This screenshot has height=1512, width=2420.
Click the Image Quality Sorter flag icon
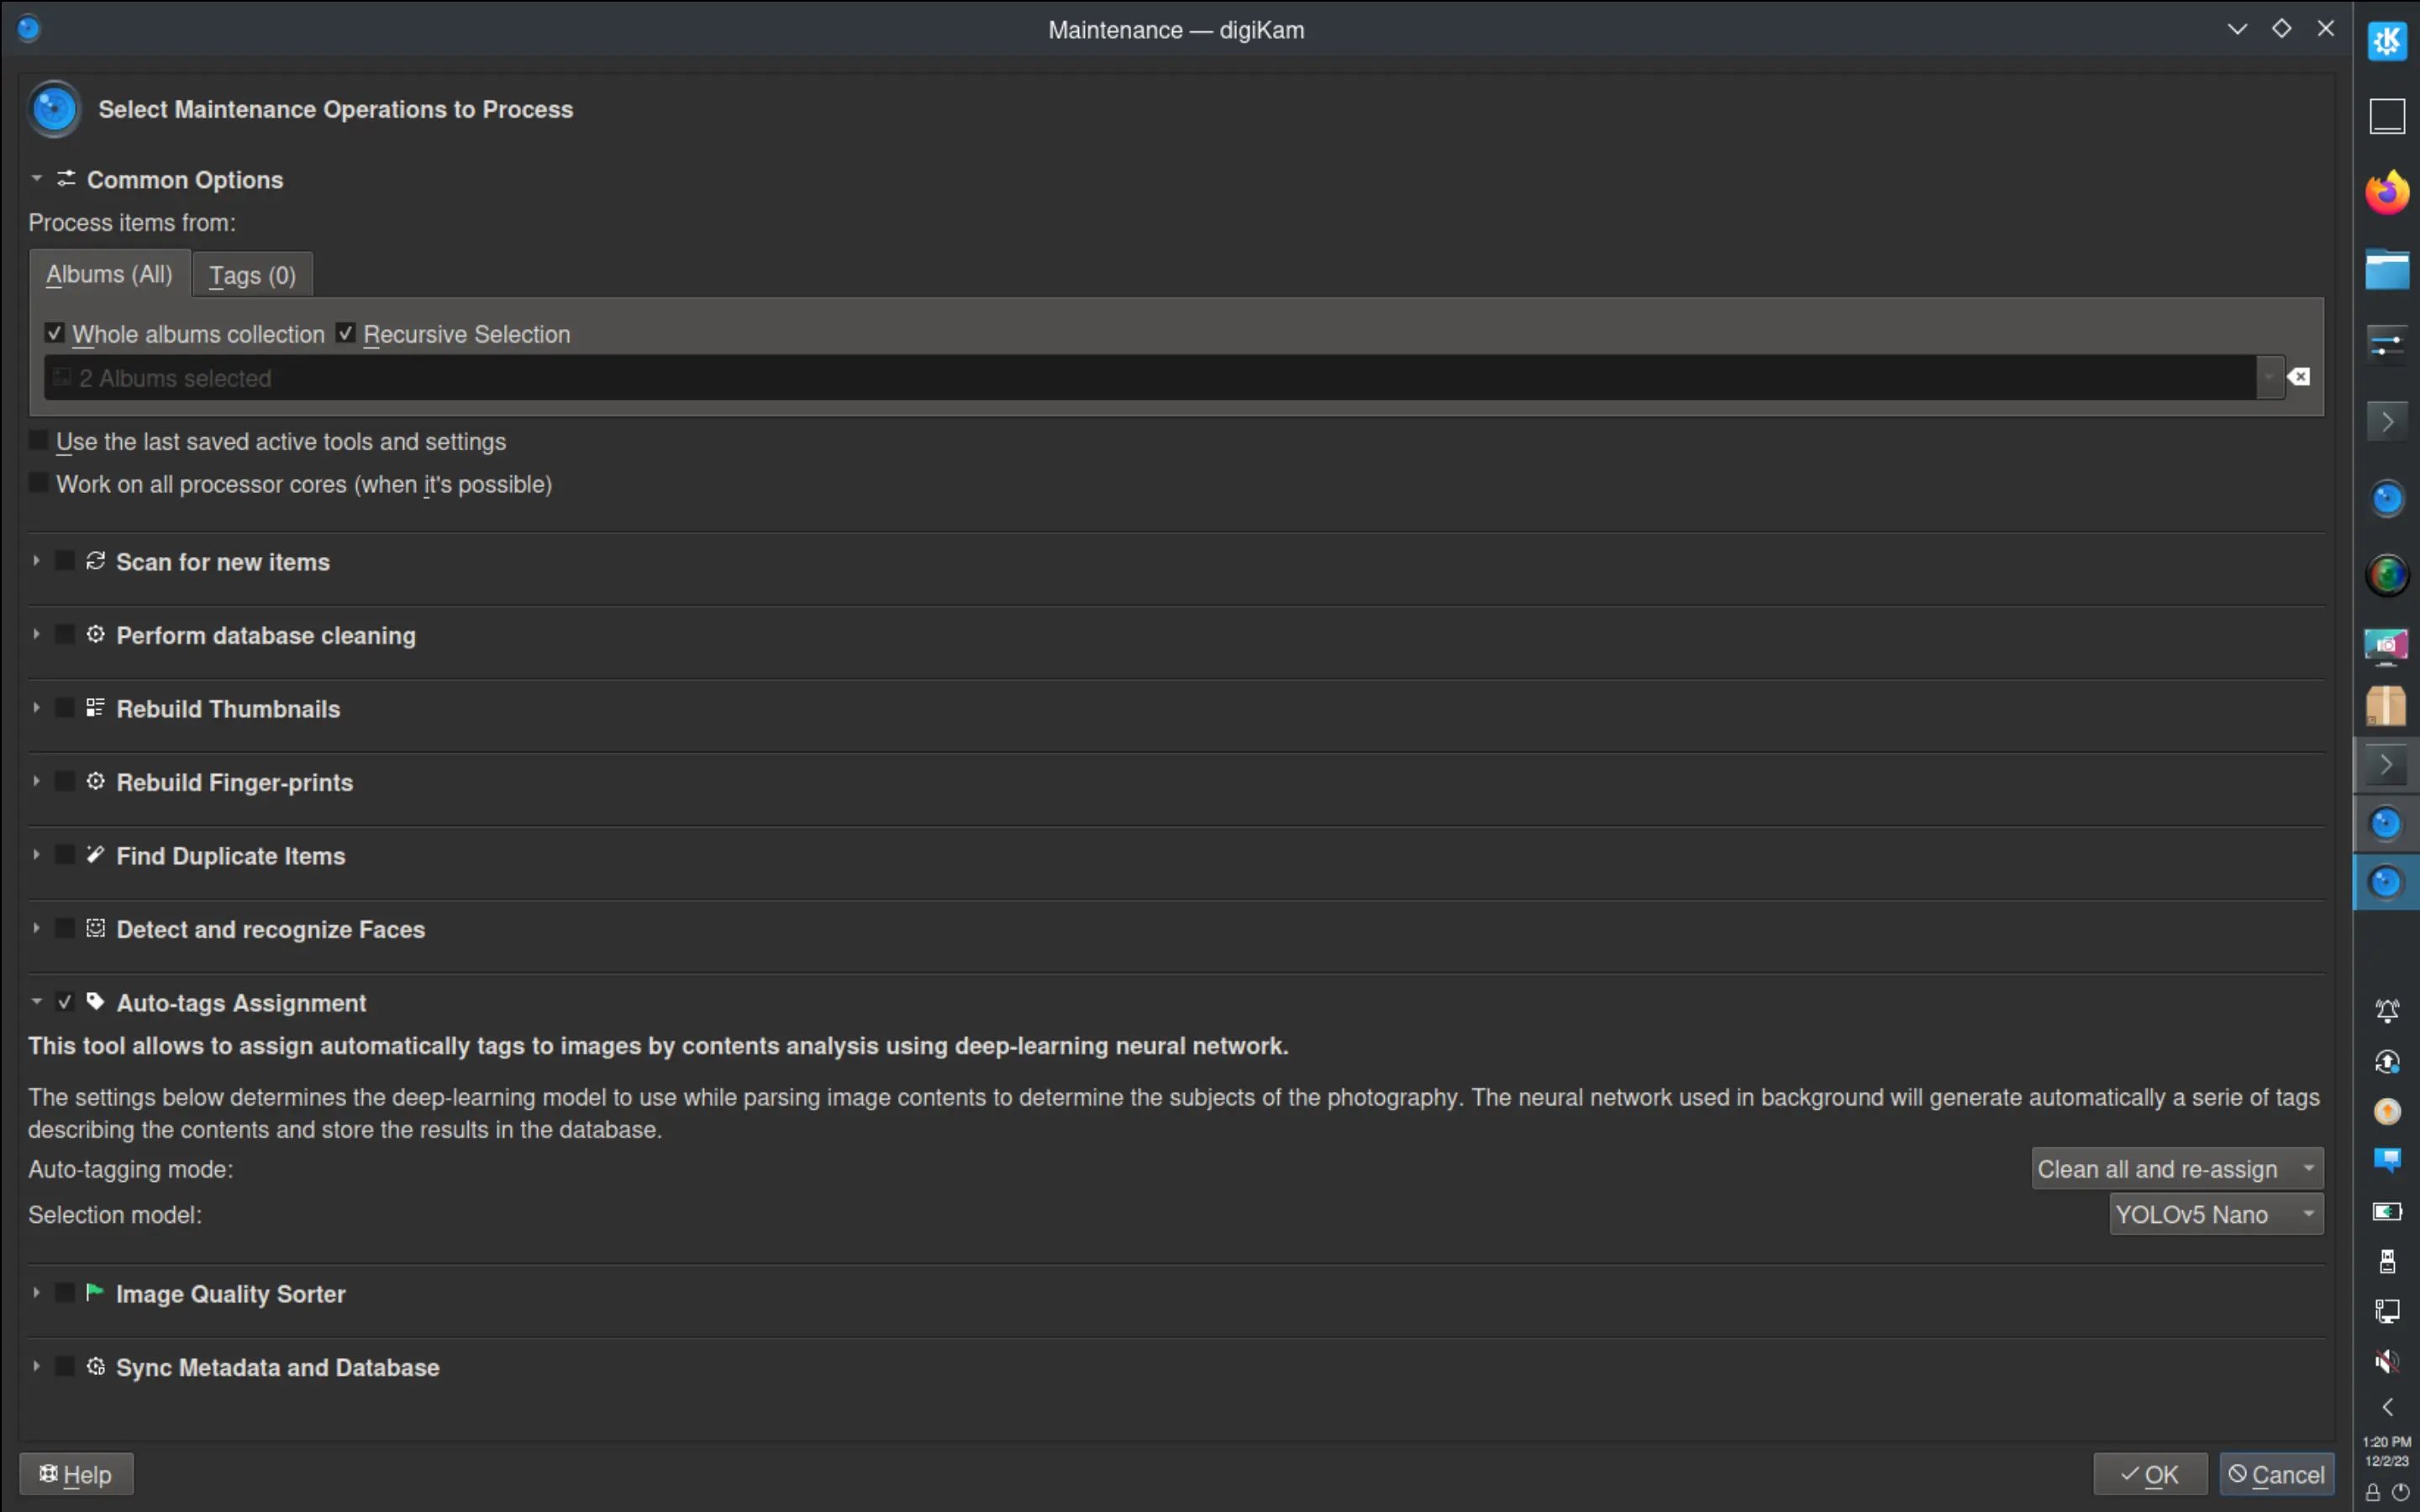pyautogui.click(x=95, y=1292)
